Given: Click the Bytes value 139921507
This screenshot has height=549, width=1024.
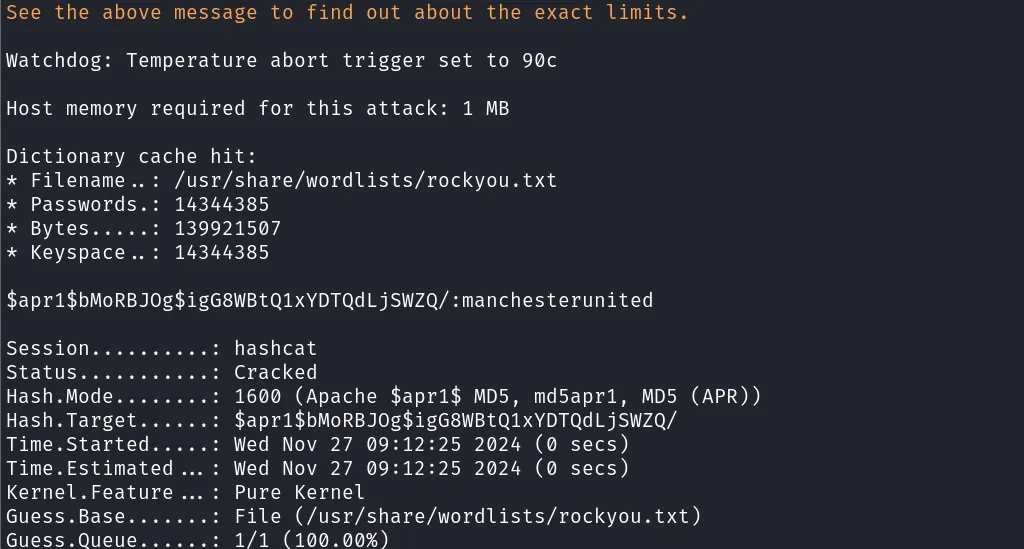Looking at the screenshot, I should [x=227, y=228].
